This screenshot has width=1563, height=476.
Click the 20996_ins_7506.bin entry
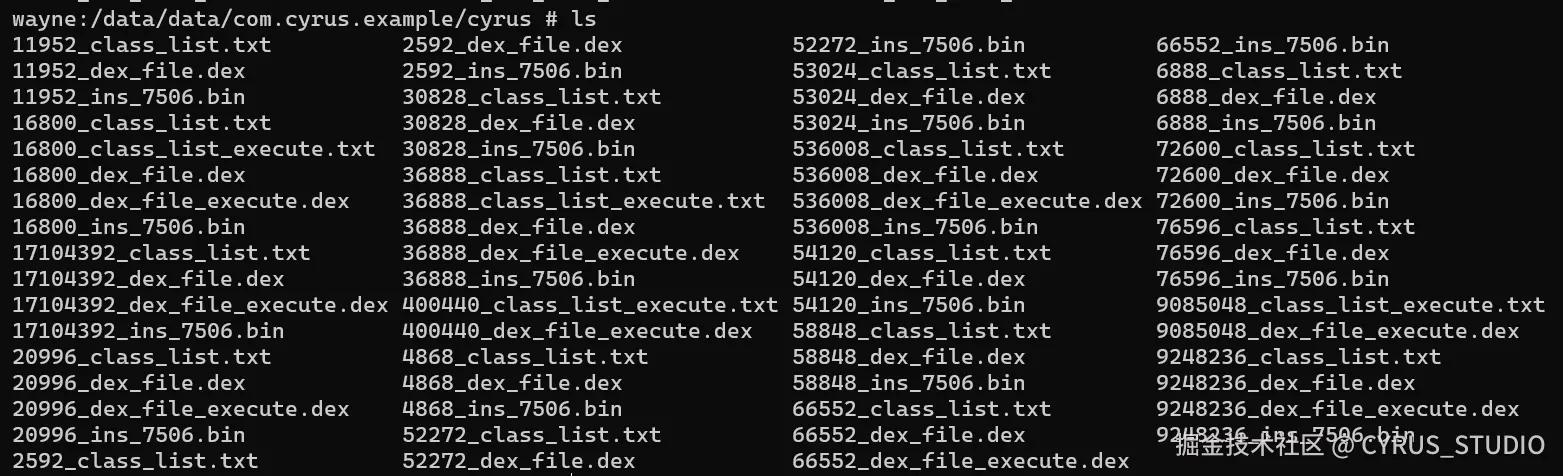(128, 435)
